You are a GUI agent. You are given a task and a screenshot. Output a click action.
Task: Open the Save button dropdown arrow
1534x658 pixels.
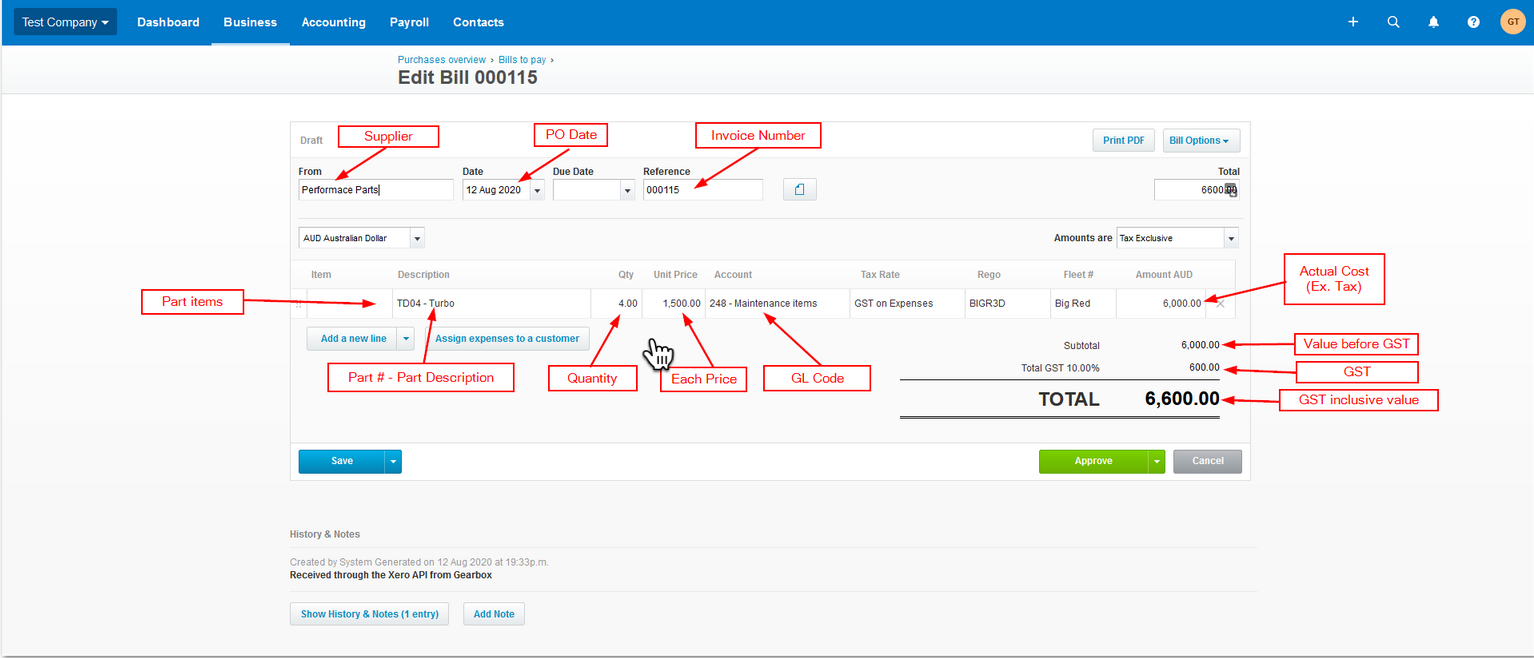[x=393, y=461]
